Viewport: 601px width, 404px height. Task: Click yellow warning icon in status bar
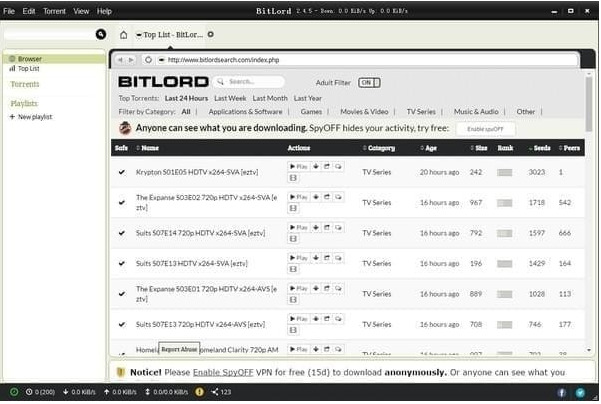(x=200, y=392)
